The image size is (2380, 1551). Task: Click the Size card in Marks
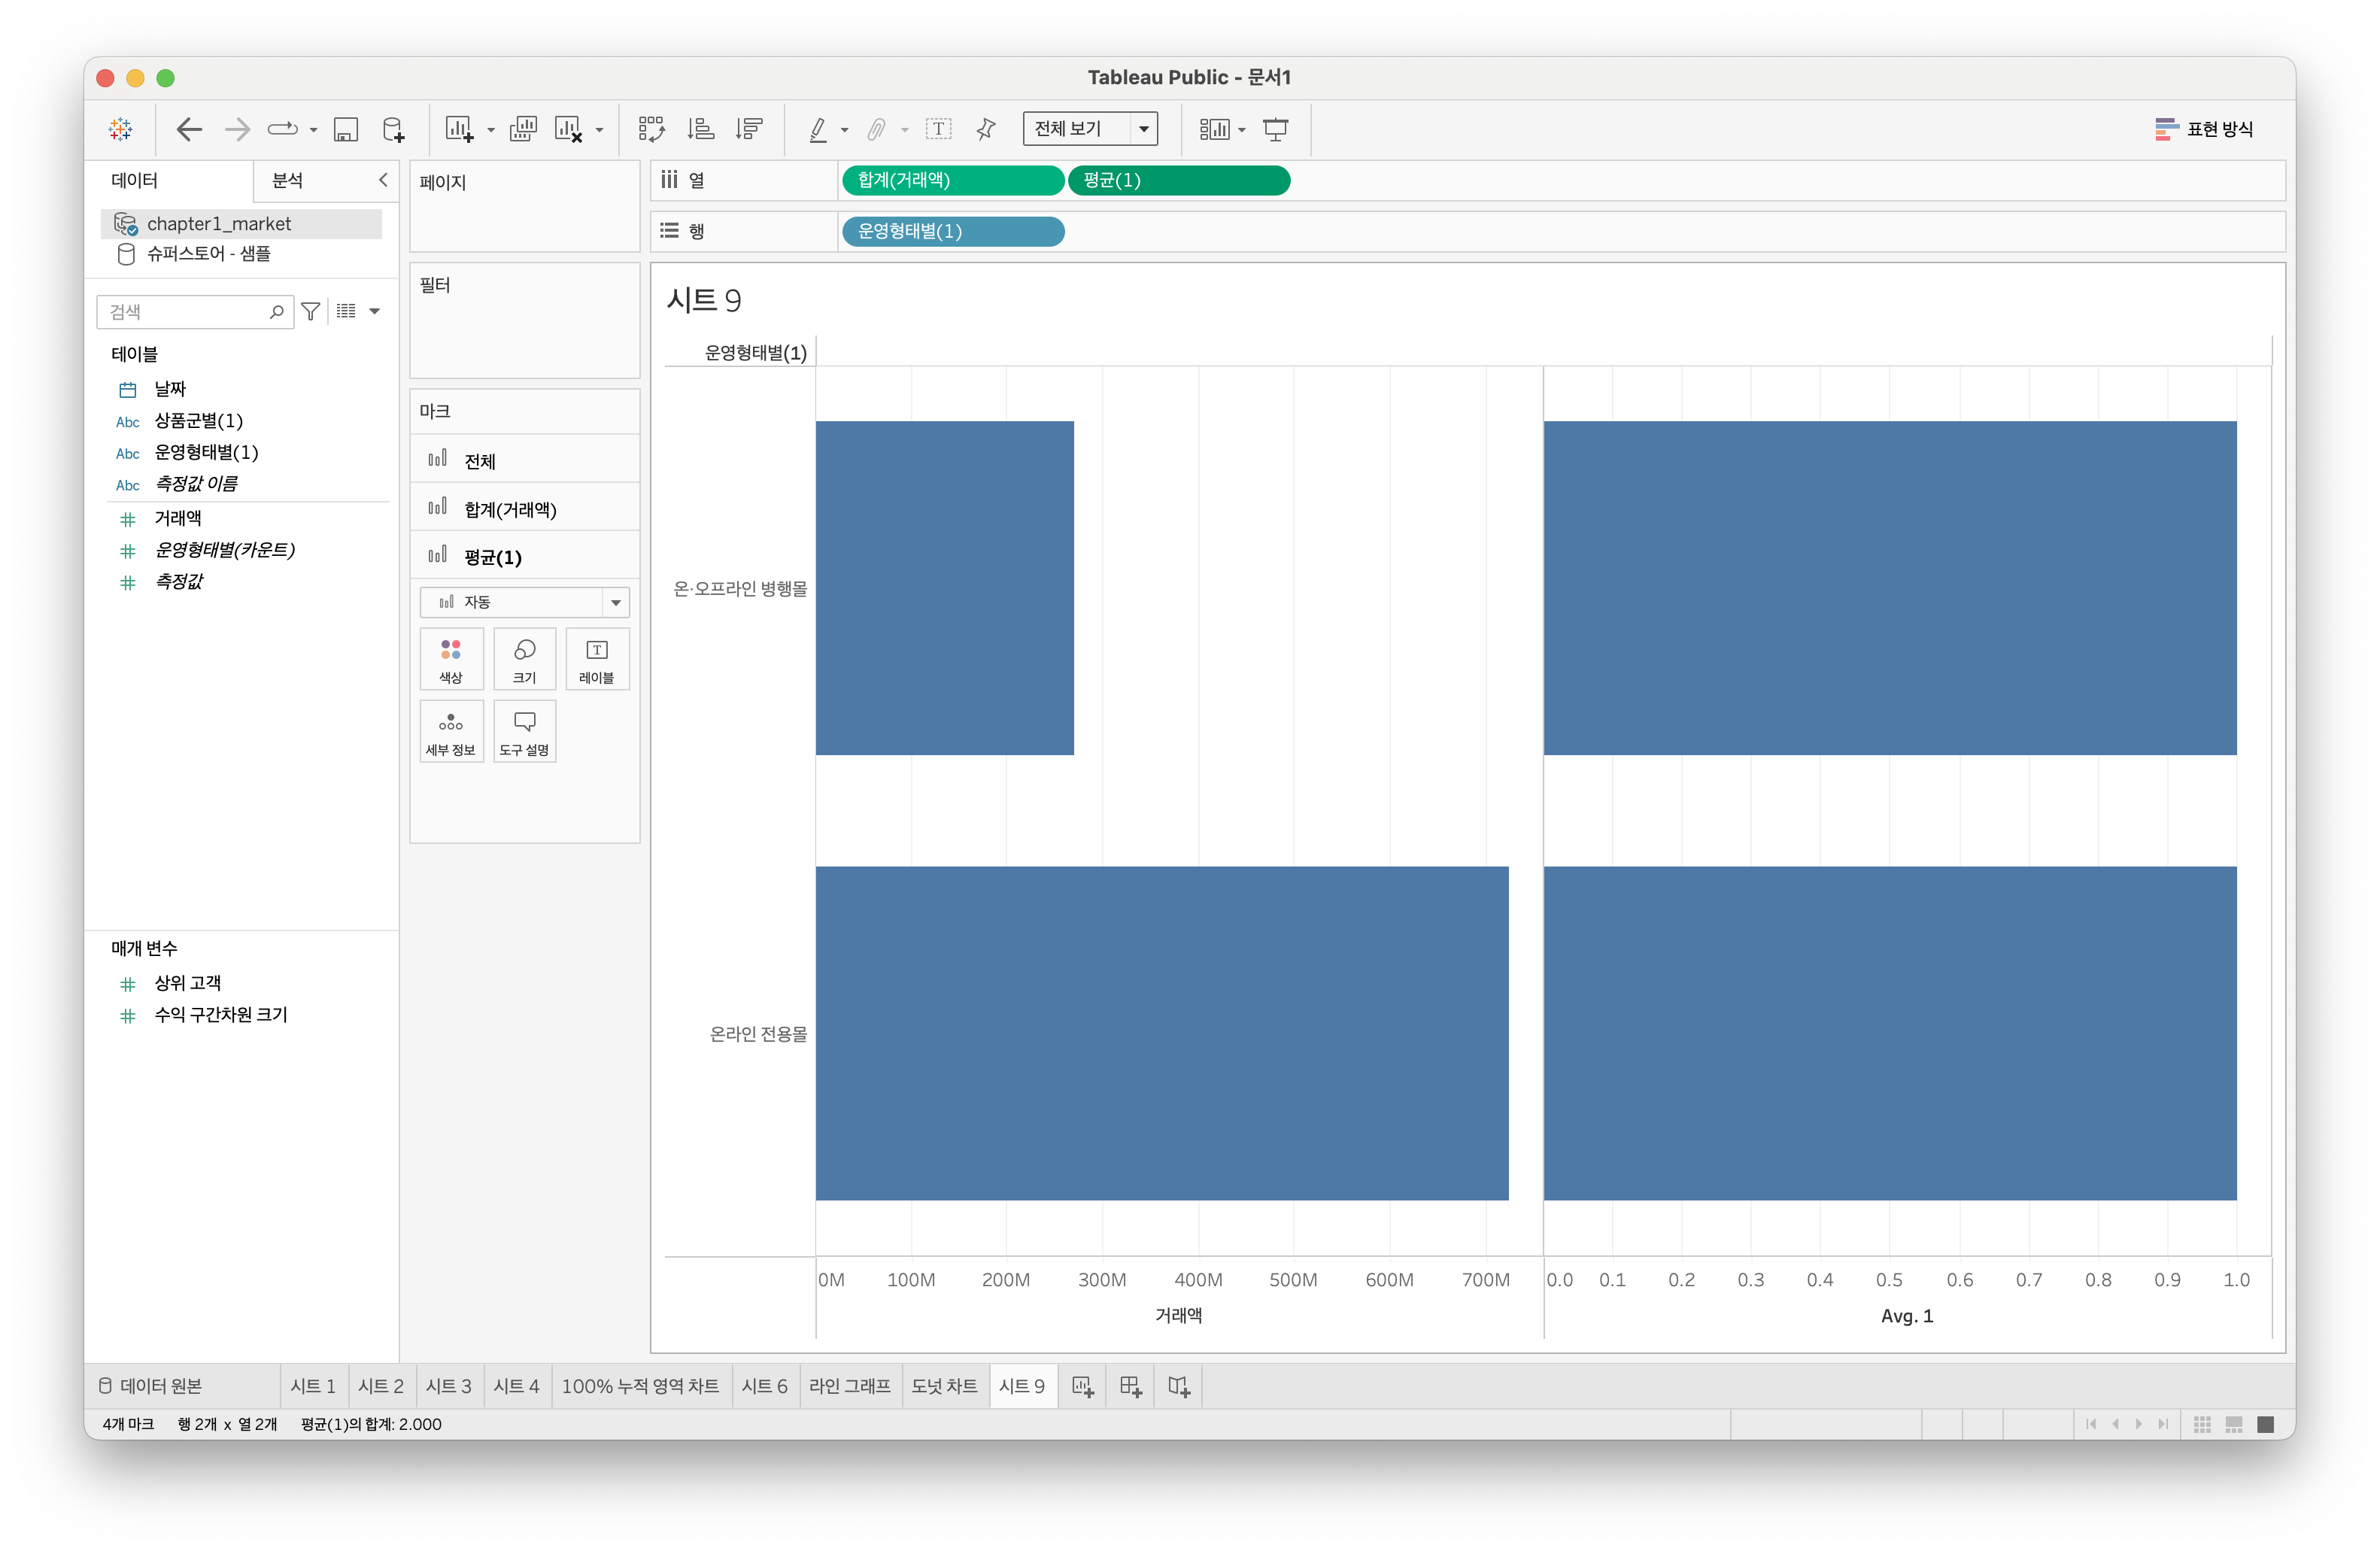point(524,659)
